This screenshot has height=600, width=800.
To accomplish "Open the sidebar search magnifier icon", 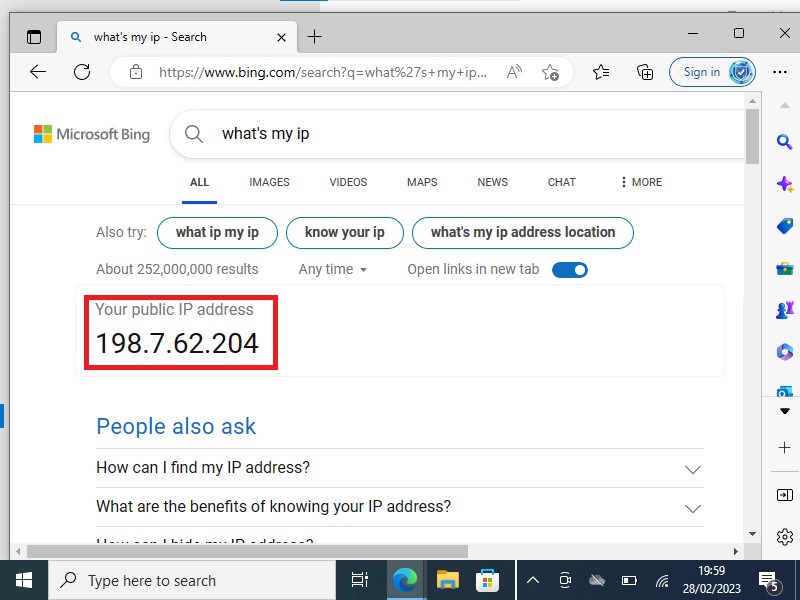I will pyautogui.click(x=784, y=142).
